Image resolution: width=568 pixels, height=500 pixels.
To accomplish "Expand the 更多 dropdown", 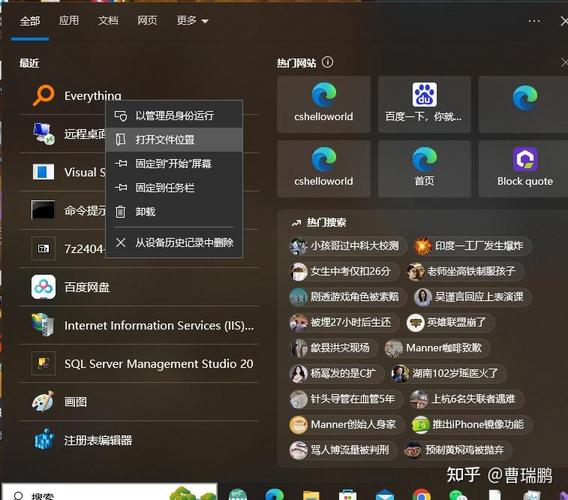I will point(192,21).
